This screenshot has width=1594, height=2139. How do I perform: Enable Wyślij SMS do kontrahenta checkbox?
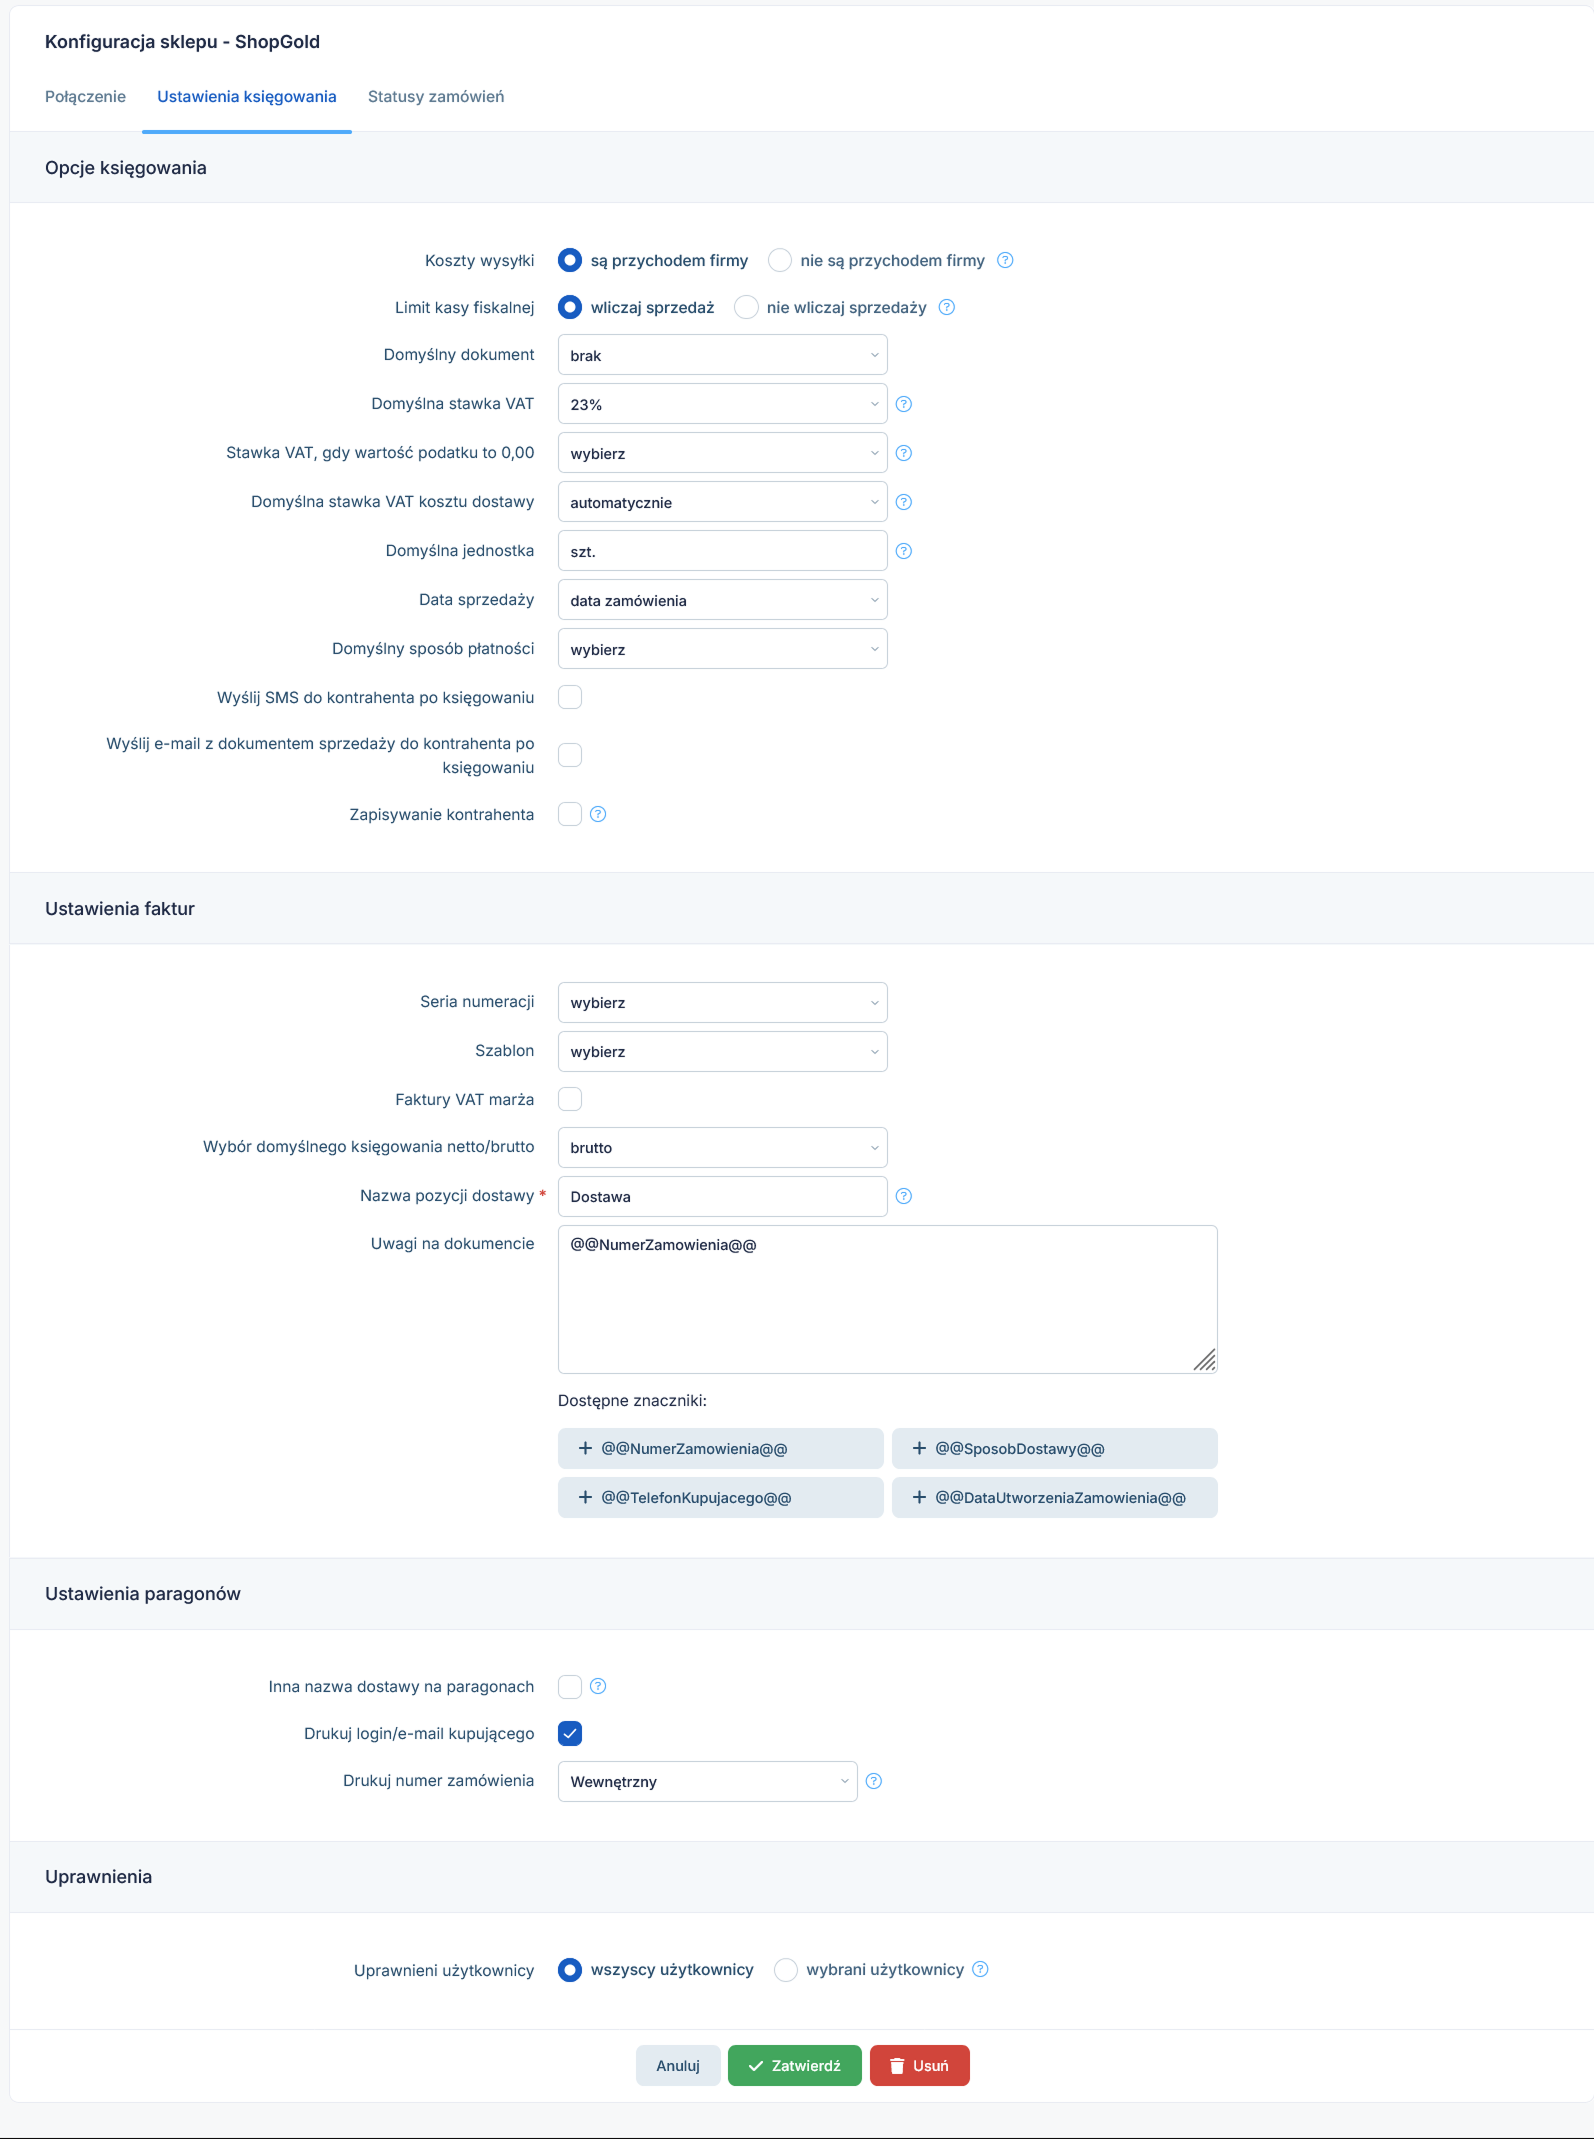[x=570, y=697]
